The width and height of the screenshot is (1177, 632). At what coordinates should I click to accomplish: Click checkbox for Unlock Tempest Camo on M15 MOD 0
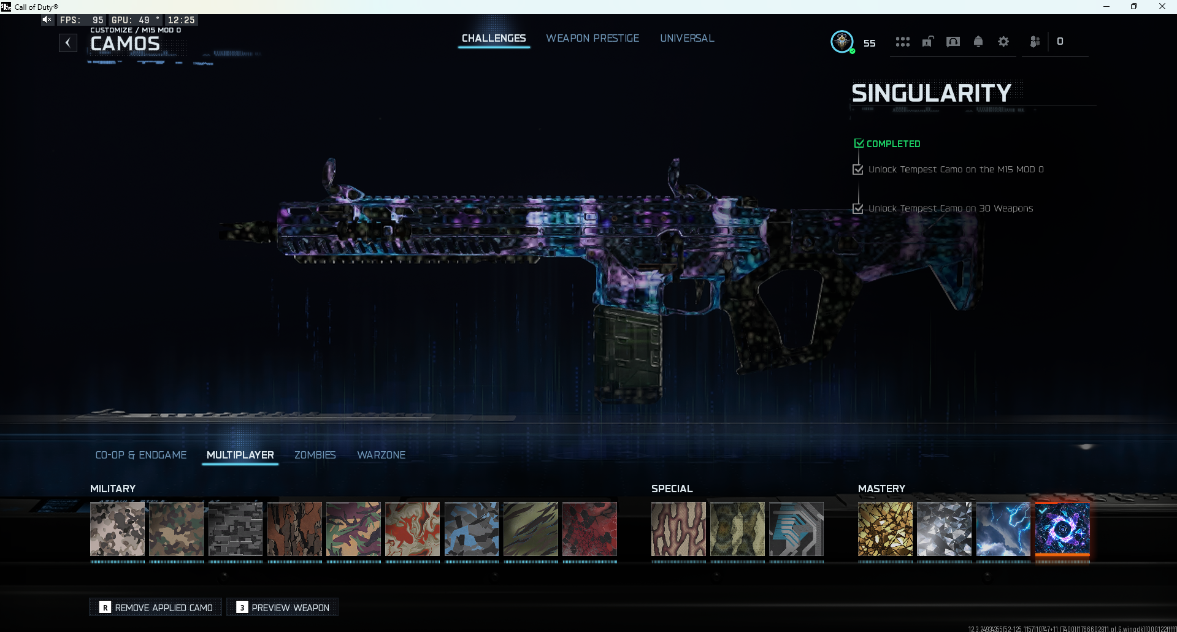pos(858,170)
